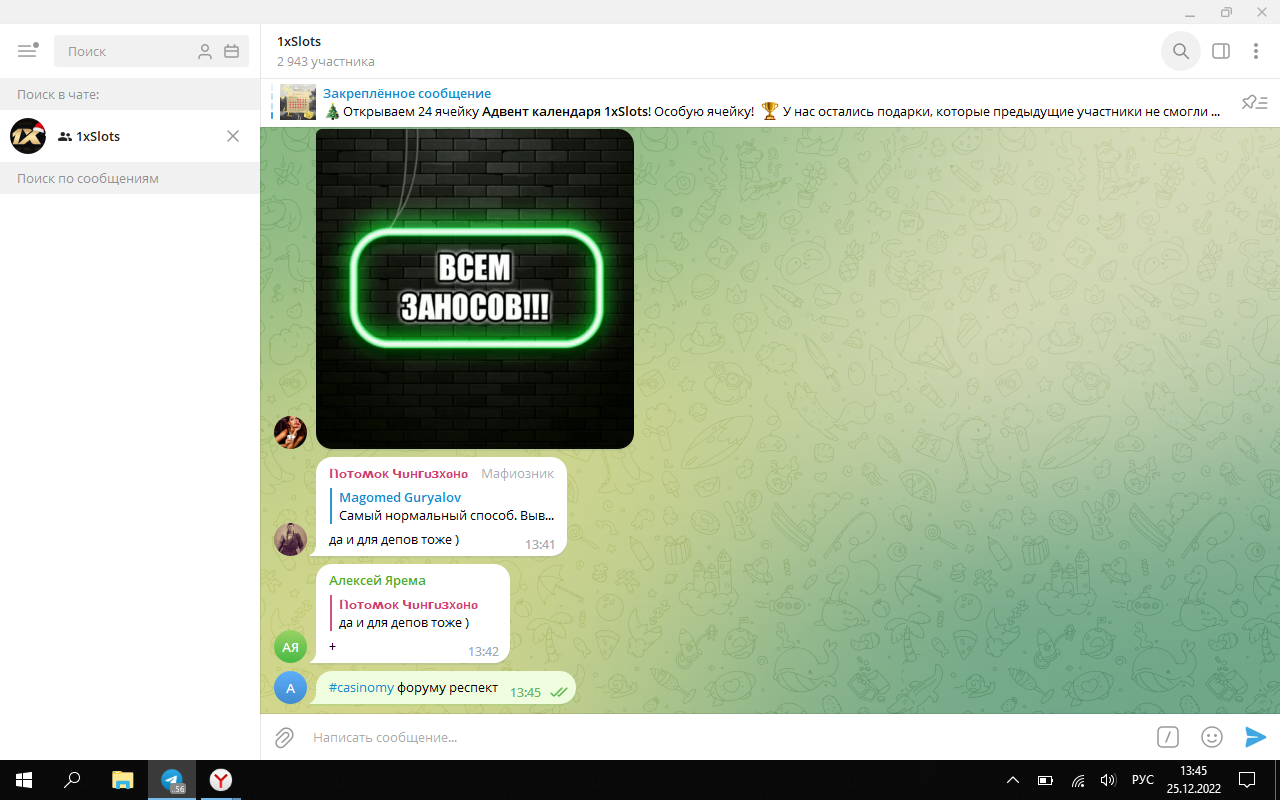
Task: Open the emoji picker smiley icon
Action: (x=1212, y=737)
